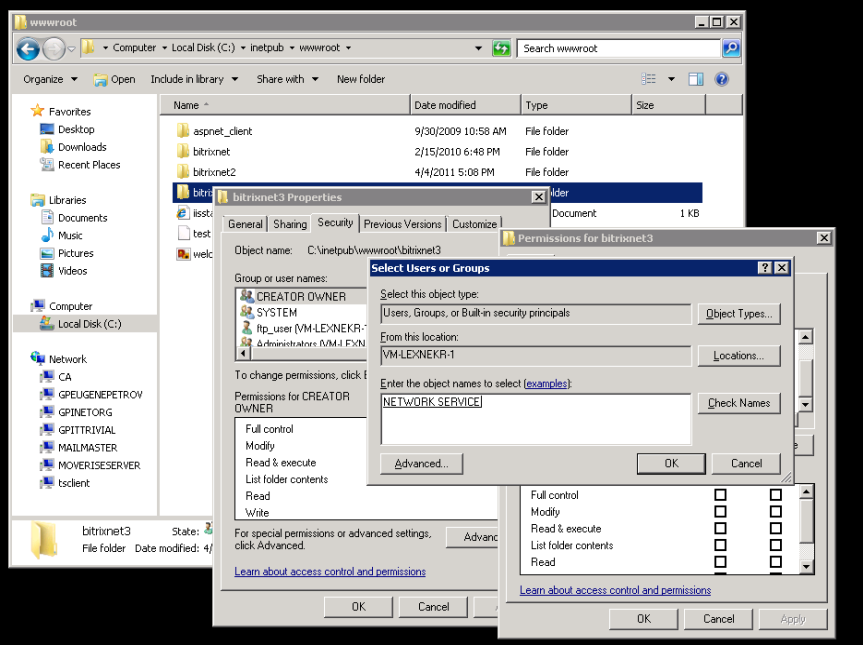Screen dimensions: 865x647
Task: Click the Locations button
Action: point(739,356)
